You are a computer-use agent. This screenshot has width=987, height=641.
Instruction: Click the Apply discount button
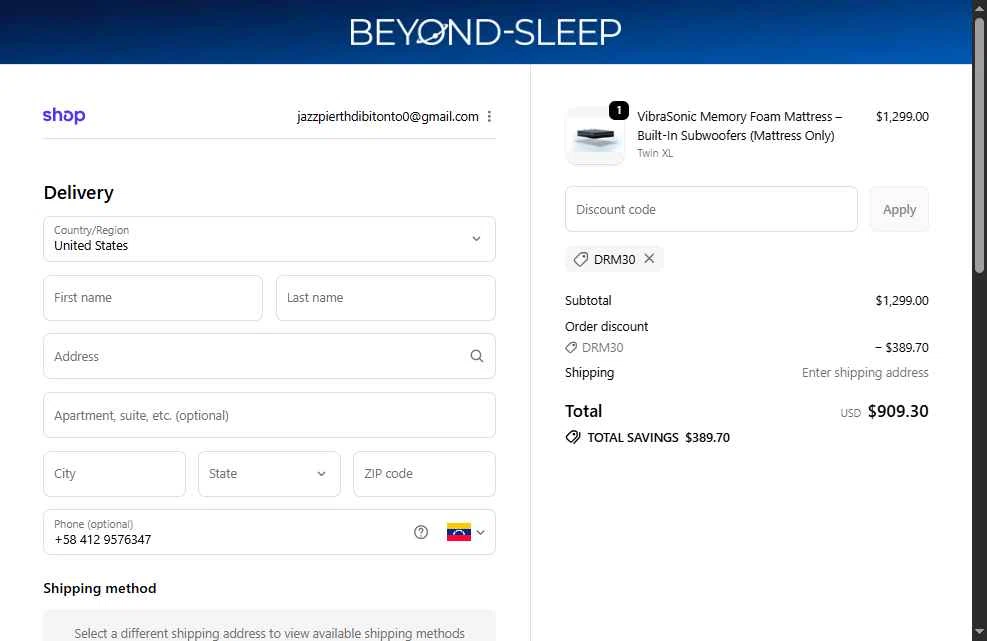point(899,209)
